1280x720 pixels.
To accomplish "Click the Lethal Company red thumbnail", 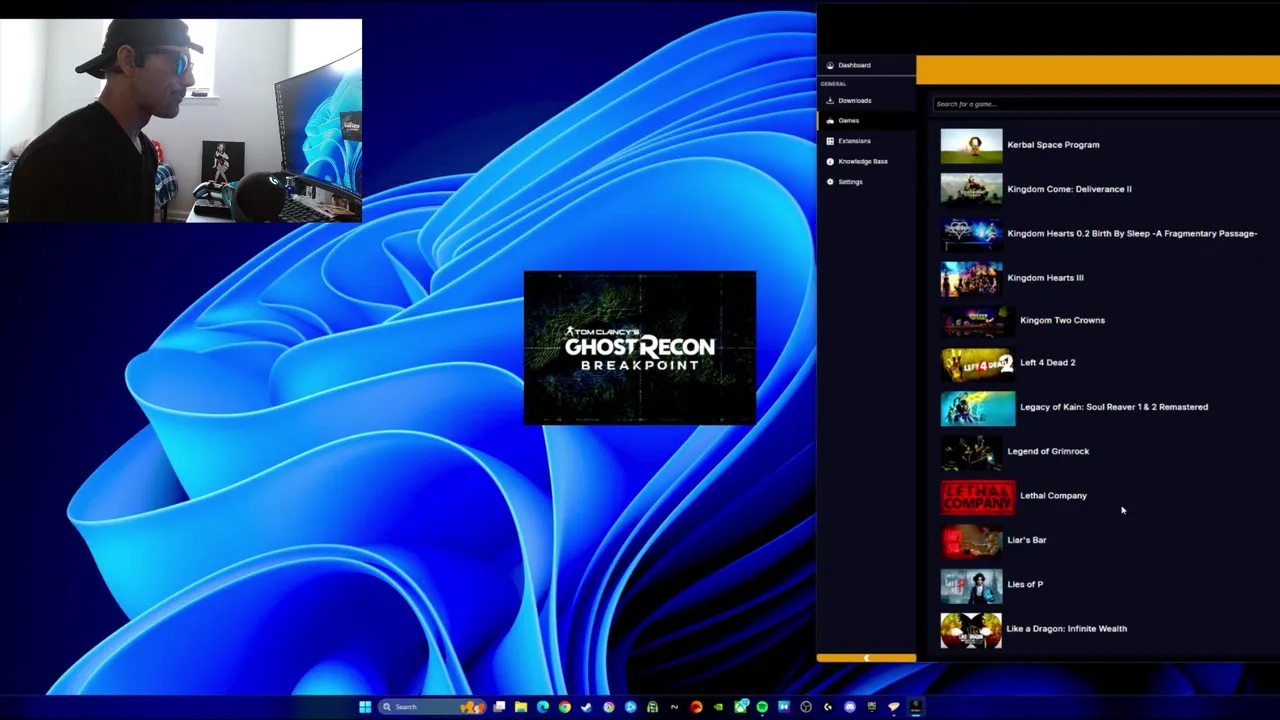I will point(977,497).
